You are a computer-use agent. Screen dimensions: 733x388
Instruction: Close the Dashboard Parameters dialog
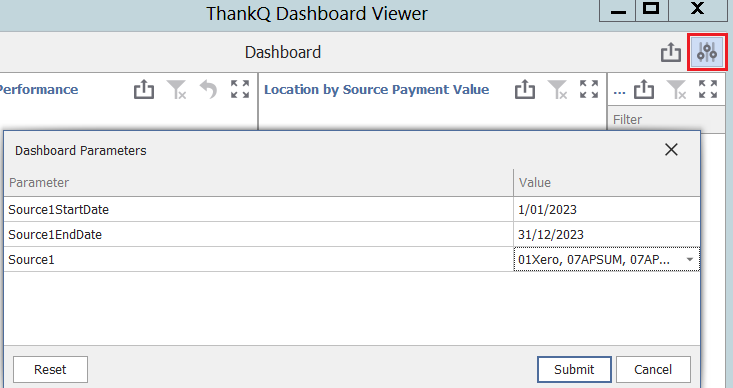[x=671, y=150]
